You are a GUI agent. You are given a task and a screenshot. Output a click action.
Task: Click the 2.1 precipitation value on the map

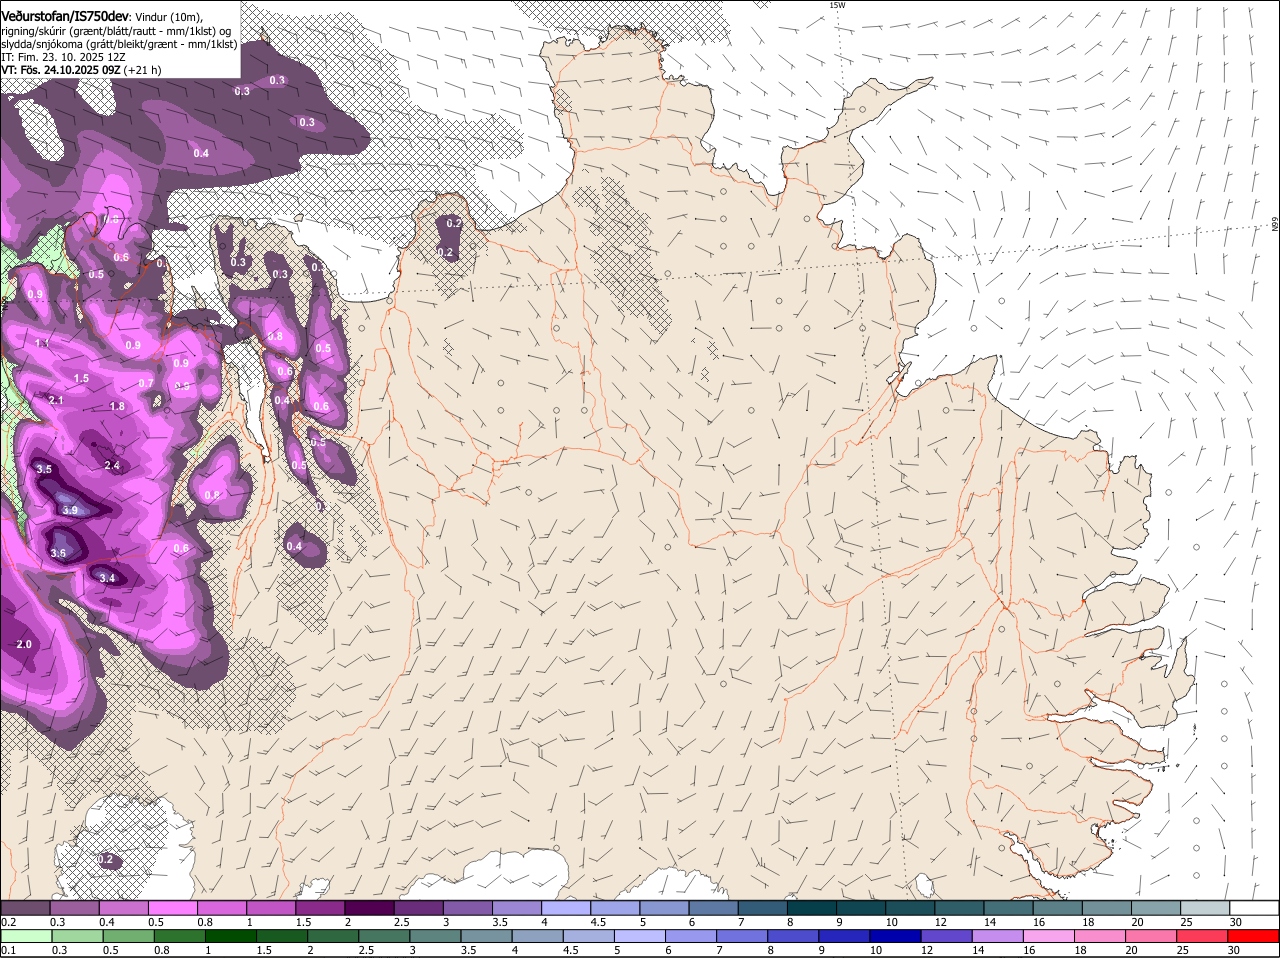coord(56,400)
